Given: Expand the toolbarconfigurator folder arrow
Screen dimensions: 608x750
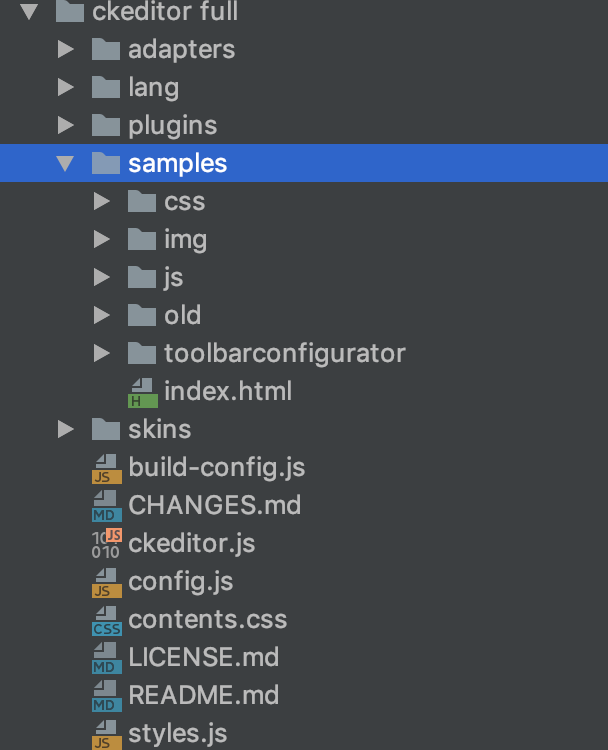Looking at the screenshot, I should [101, 353].
